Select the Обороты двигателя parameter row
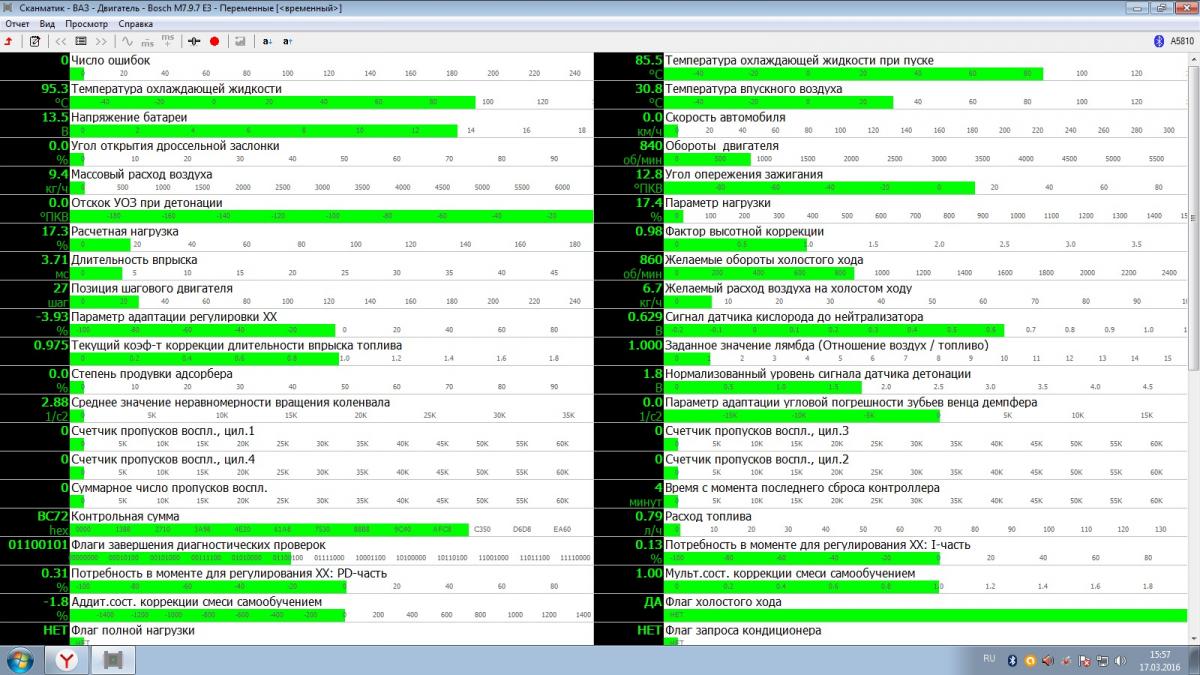This screenshot has width=1200, height=675. point(721,146)
